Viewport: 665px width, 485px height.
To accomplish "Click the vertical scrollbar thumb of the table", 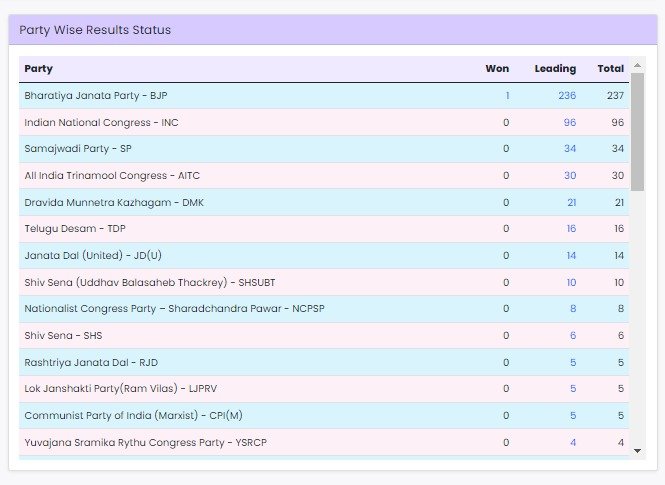I will coord(638,130).
